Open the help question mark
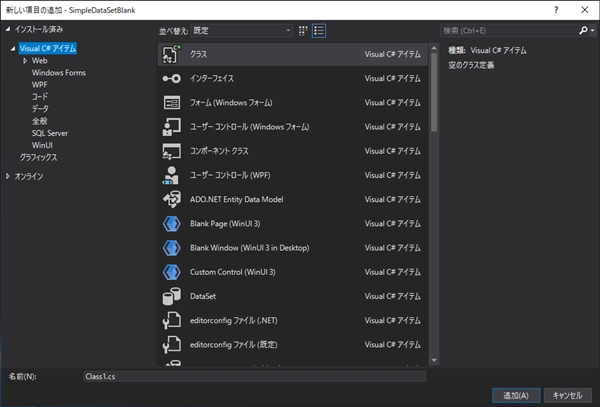This screenshot has height=407, width=600. [x=556, y=10]
